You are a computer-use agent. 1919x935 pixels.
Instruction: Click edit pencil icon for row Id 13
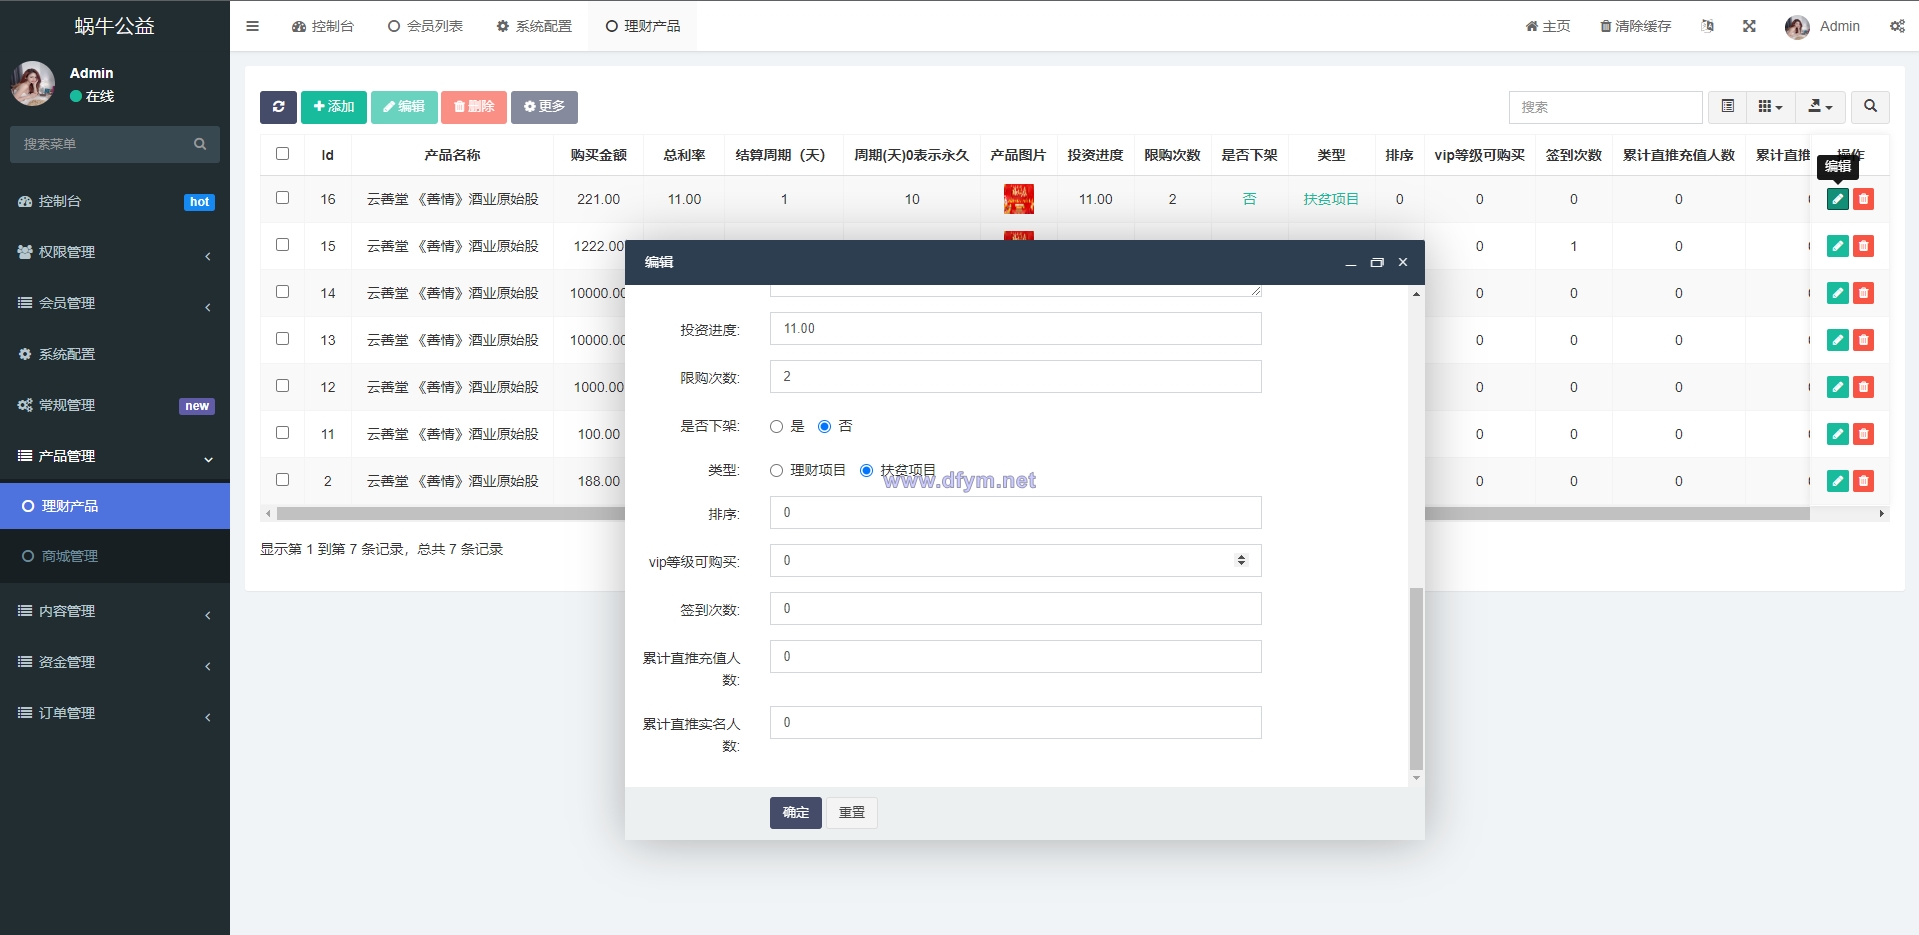[1838, 340]
